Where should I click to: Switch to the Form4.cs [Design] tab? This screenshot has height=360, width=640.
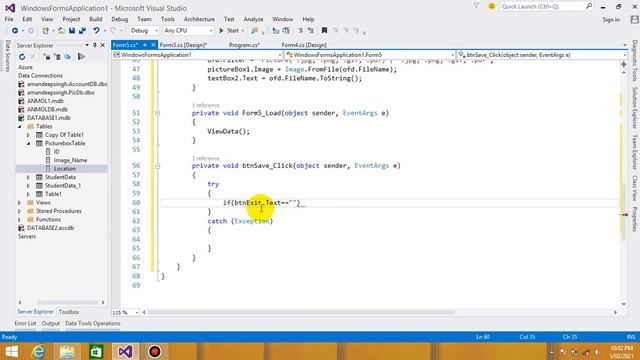[304, 45]
